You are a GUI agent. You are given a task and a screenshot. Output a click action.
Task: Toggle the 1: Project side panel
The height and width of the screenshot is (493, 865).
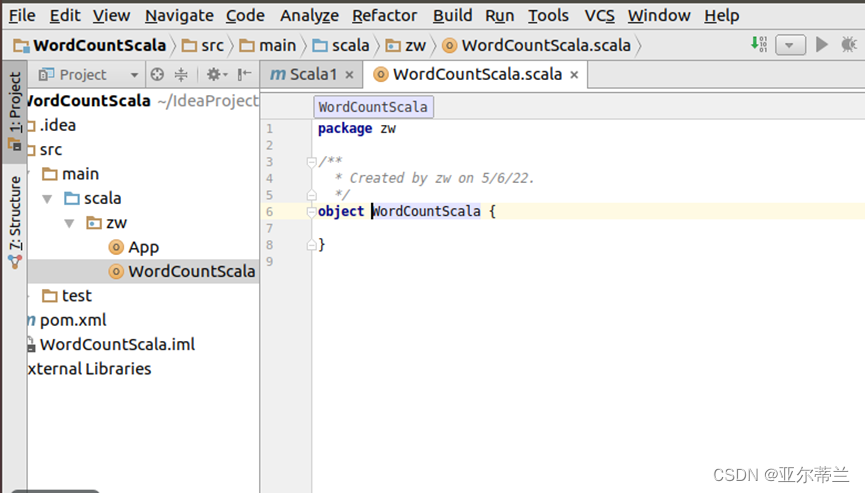coord(15,111)
